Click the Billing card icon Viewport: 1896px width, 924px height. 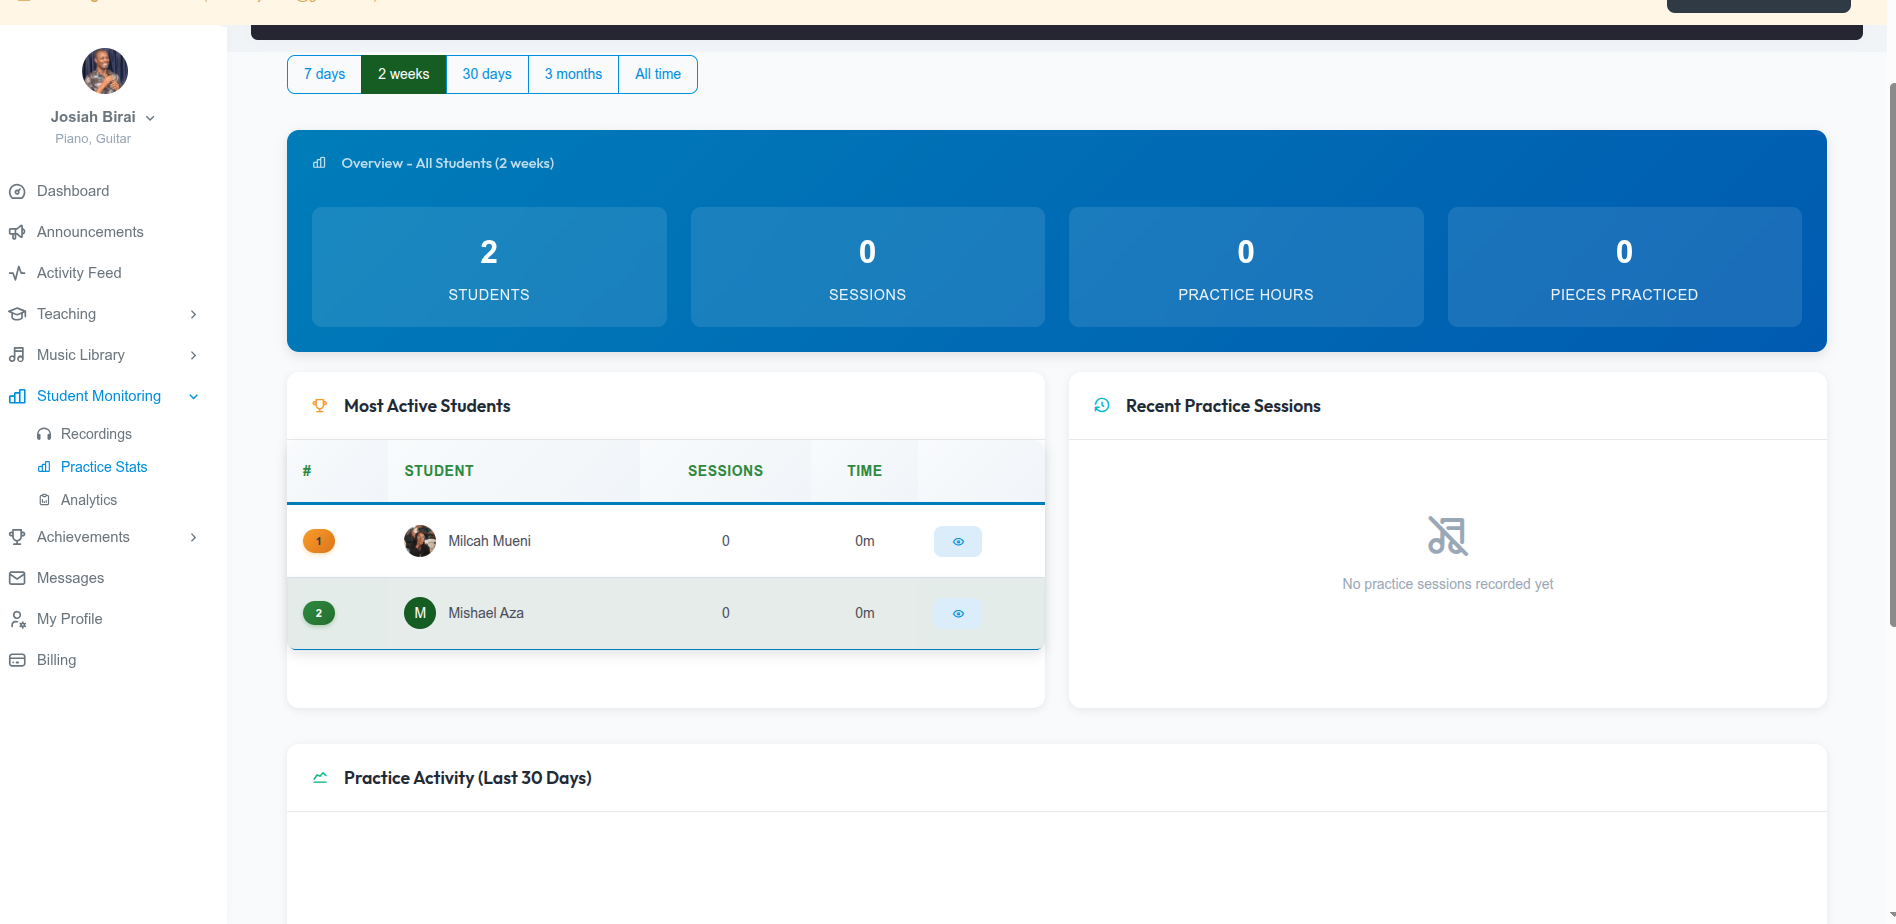pyautogui.click(x=17, y=660)
